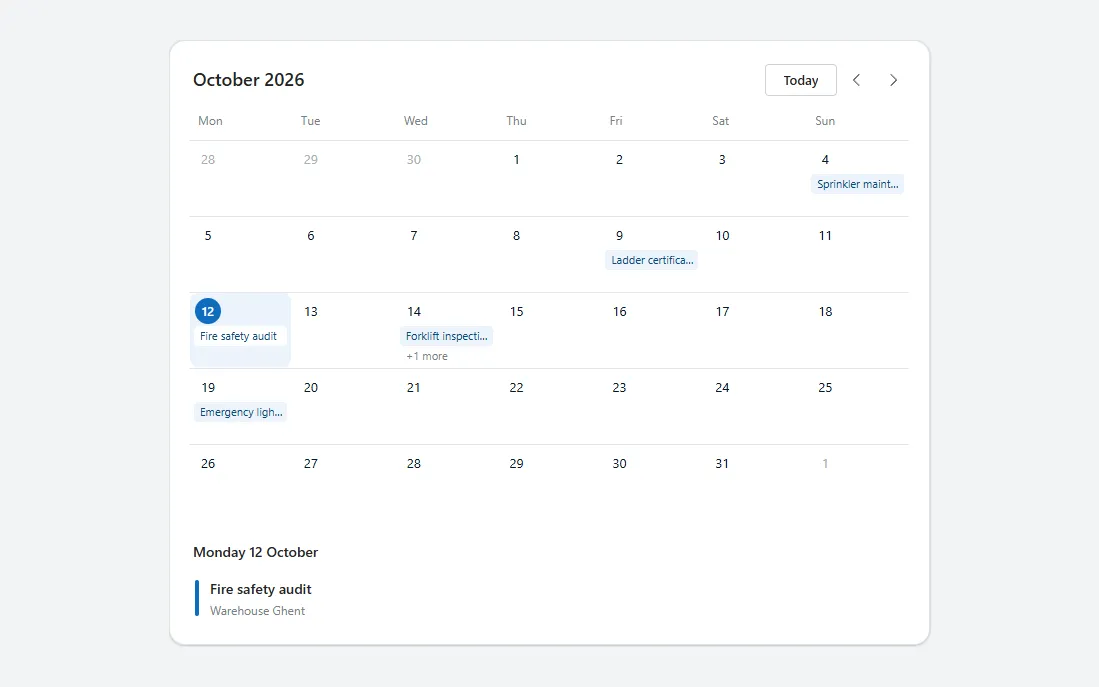Select October 16 in the calendar
The image size is (1099, 687).
619,311
